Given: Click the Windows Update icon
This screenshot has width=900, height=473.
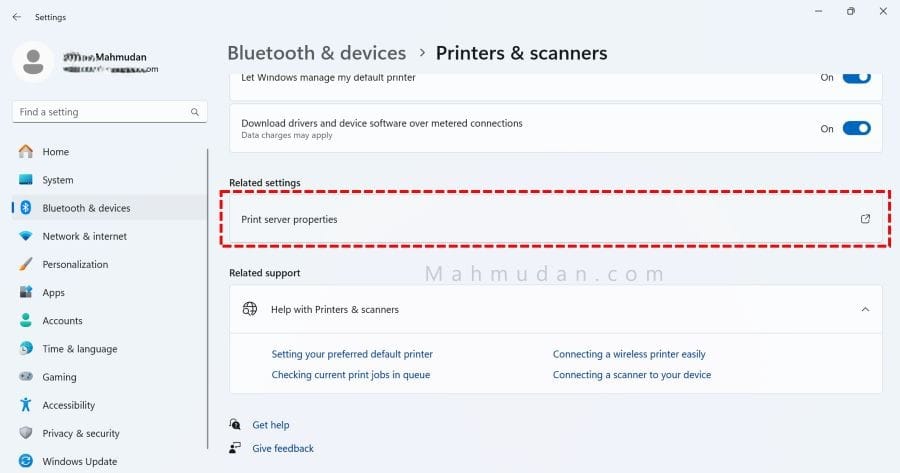Looking at the screenshot, I should coord(25,461).
